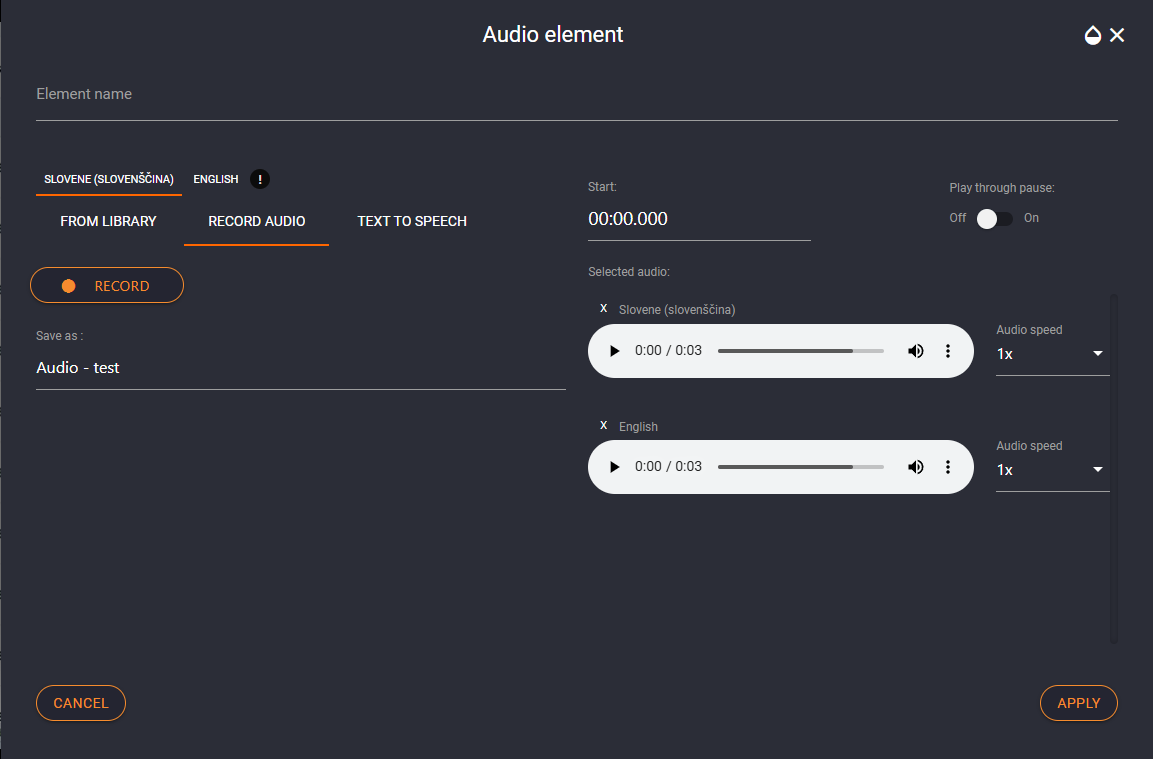Toggle Play through pause switch
The width and height of the screenshot is (1153, 759).
click(x=994, y=218)
